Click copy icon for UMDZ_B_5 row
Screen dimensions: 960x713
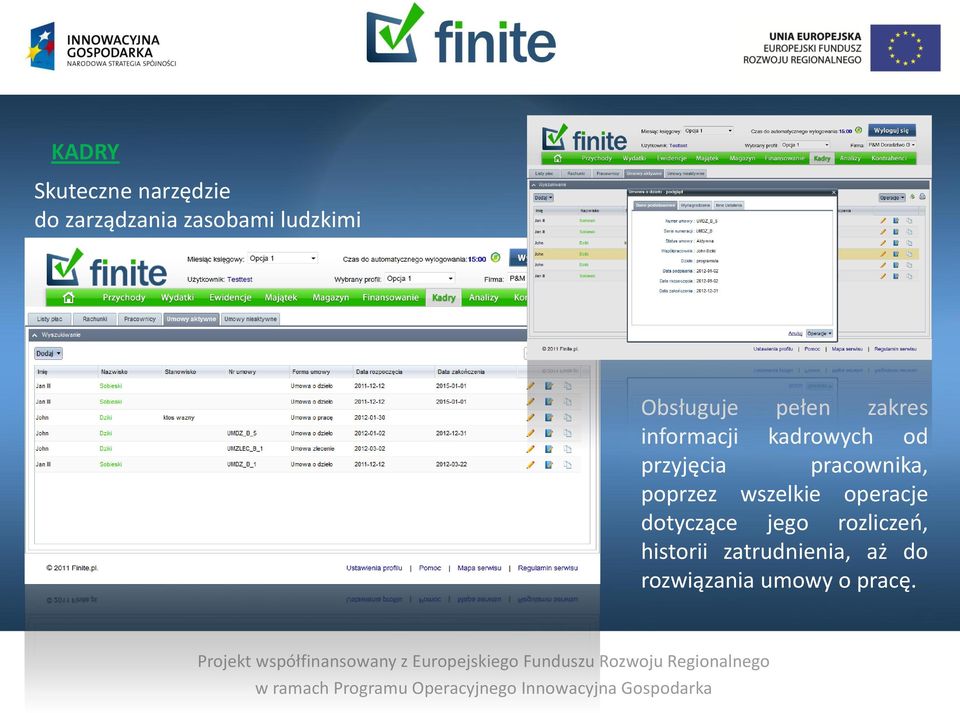pos(568,433)
